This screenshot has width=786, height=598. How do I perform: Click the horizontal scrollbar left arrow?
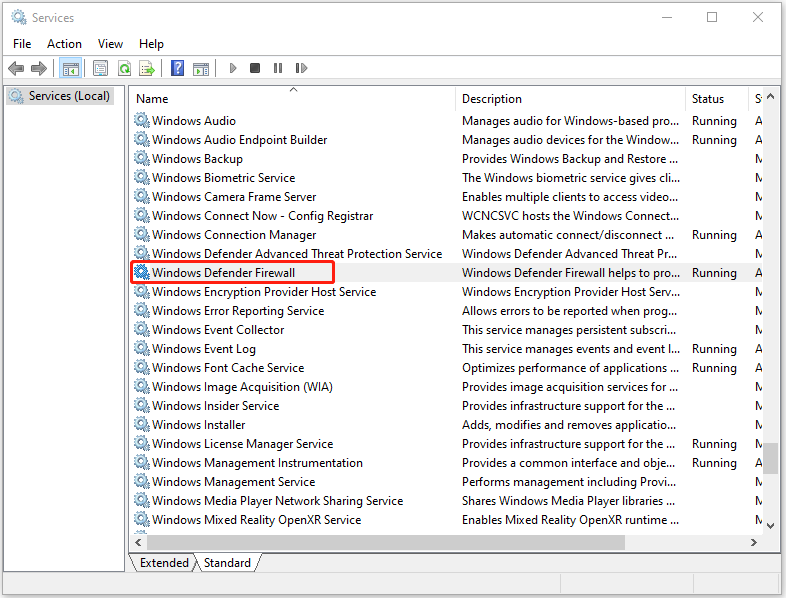[138, 542]
